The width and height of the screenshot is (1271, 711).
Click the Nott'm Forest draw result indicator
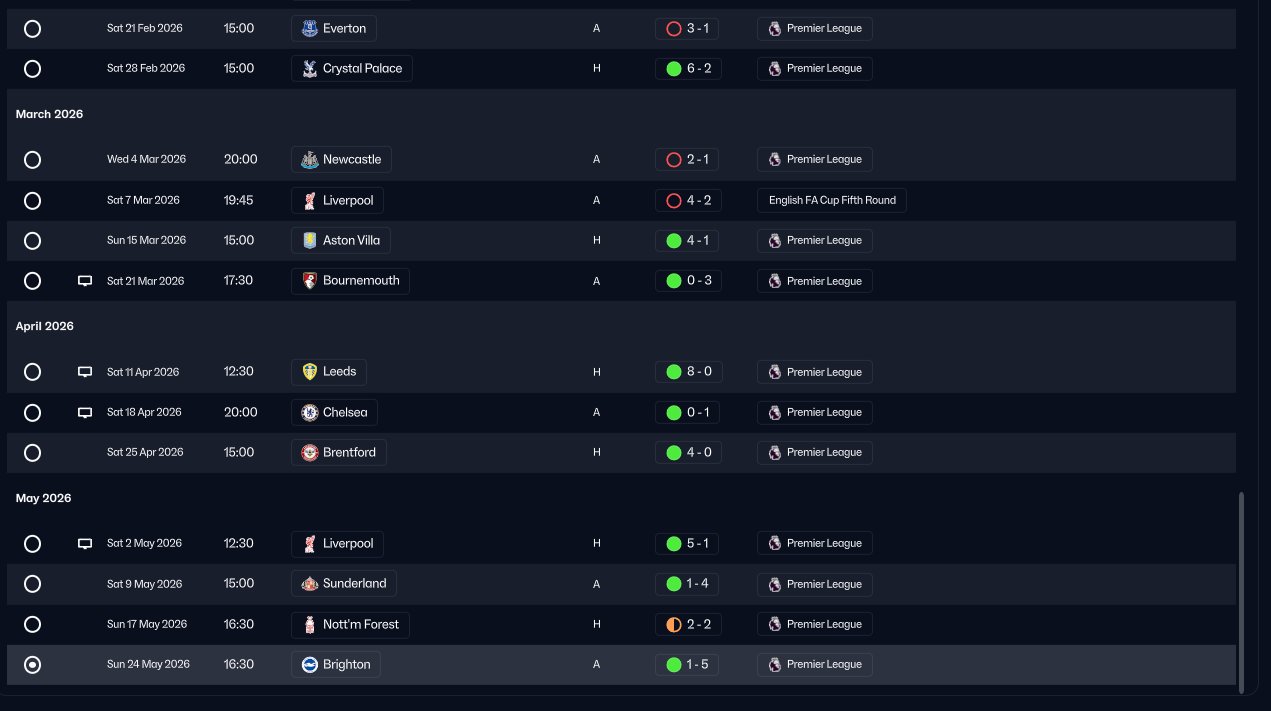[x=673, y=625]
